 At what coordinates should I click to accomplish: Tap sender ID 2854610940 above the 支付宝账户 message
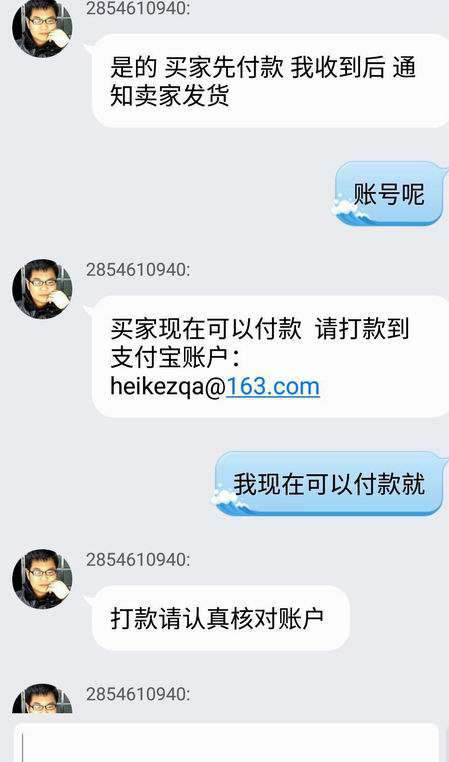(x=138, y=270)
